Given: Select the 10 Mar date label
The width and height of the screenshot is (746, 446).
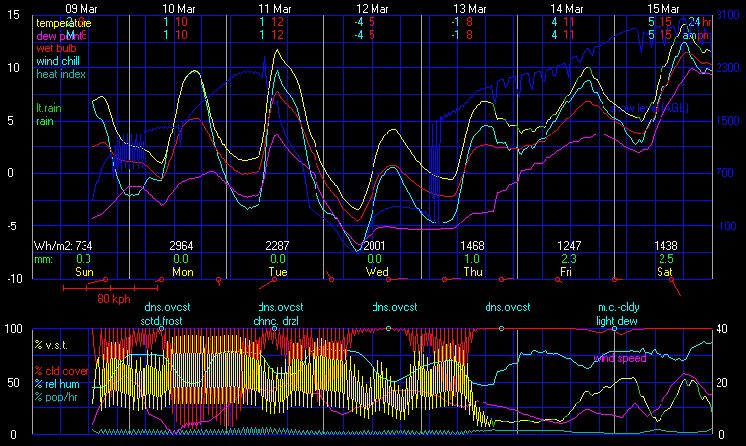Looking at the screenshot, I should tap(179, 9).
